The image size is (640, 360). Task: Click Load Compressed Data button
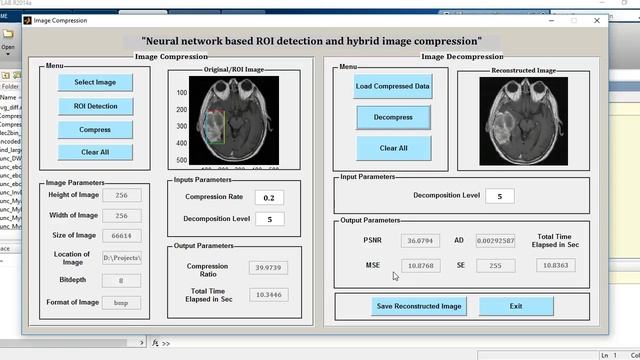[x=393, y=86]
